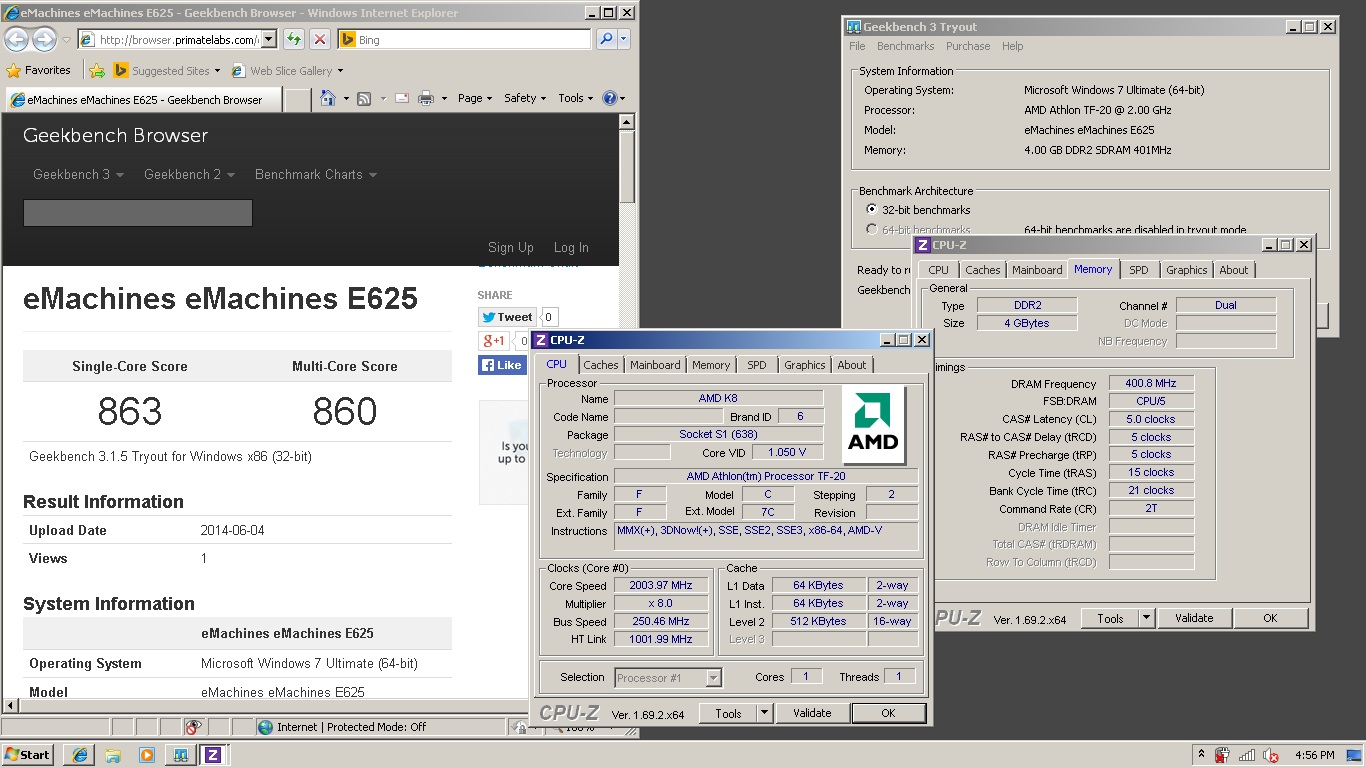1366x768 pixels.
Task: Expand the Geekbench 3 navigation menu
Action: tap(78, 174)
